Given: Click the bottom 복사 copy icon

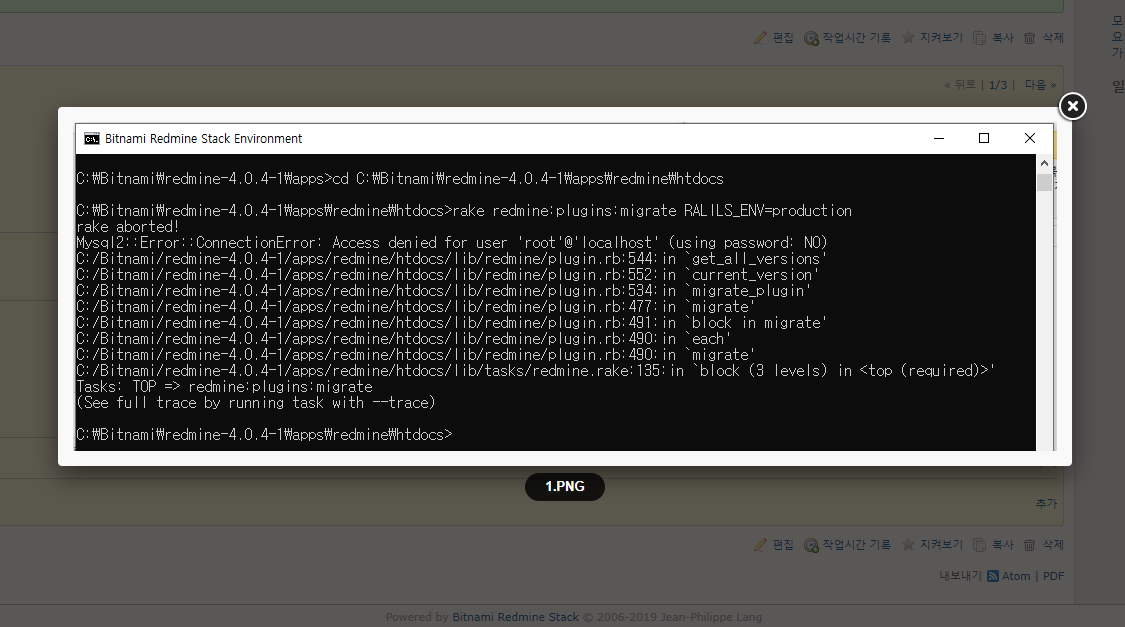Looking at the screenshot, I should point(979,545).
